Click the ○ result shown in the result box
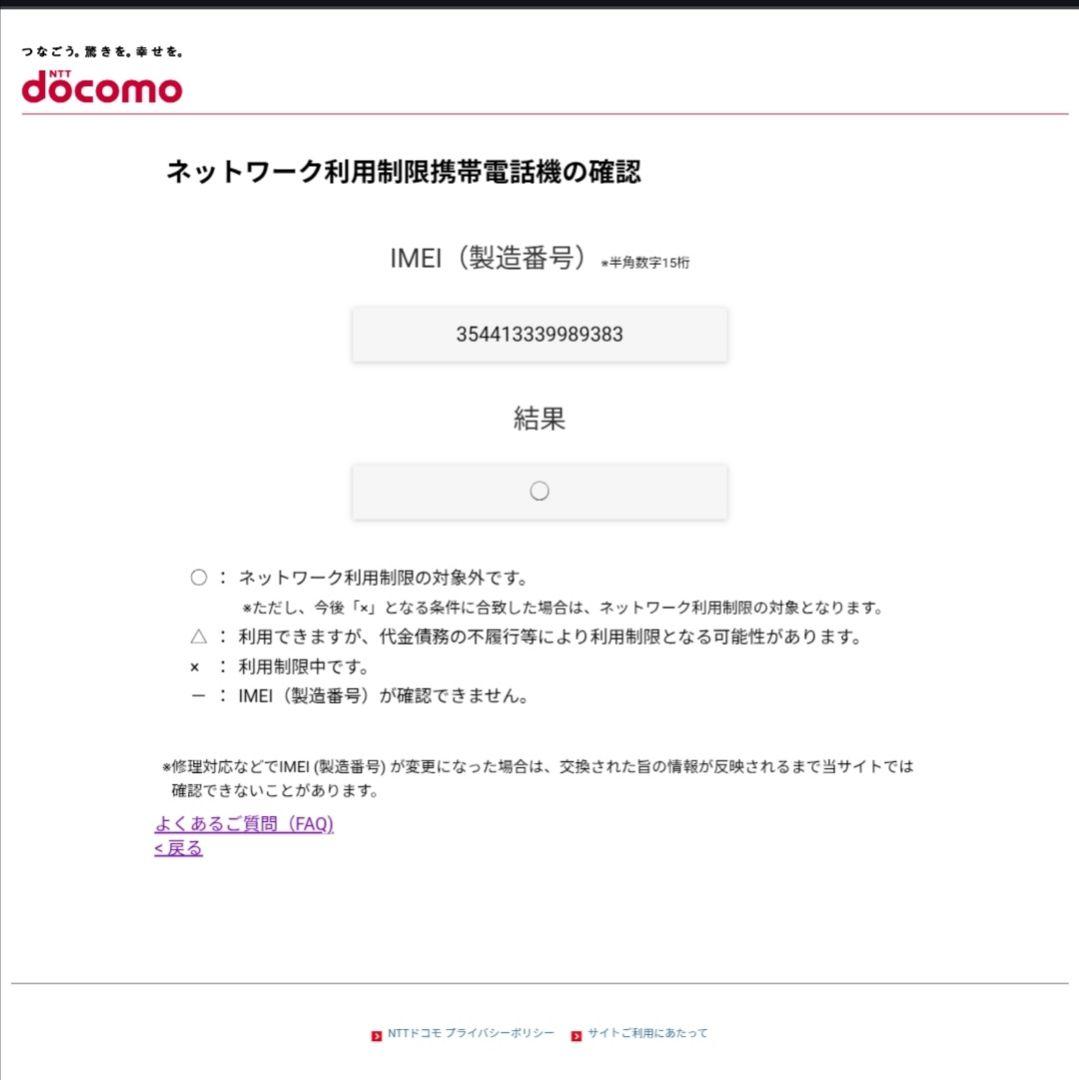1079x1080 pixels. coord(539,491)
